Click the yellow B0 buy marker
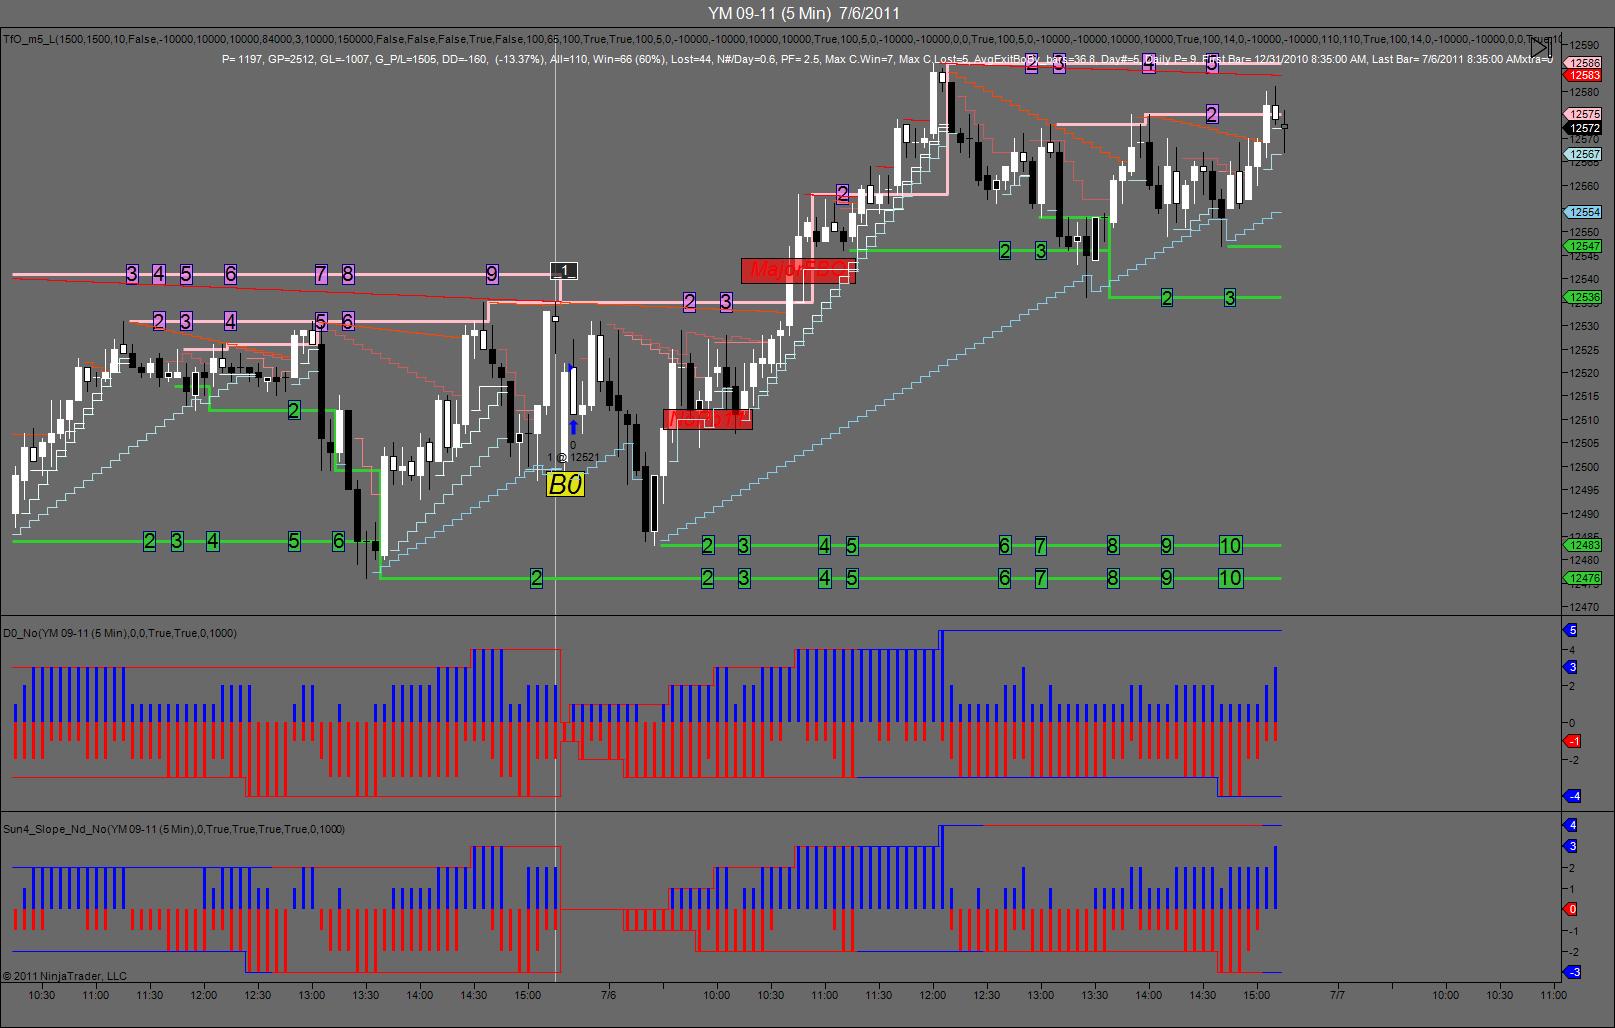 (565, 485)
